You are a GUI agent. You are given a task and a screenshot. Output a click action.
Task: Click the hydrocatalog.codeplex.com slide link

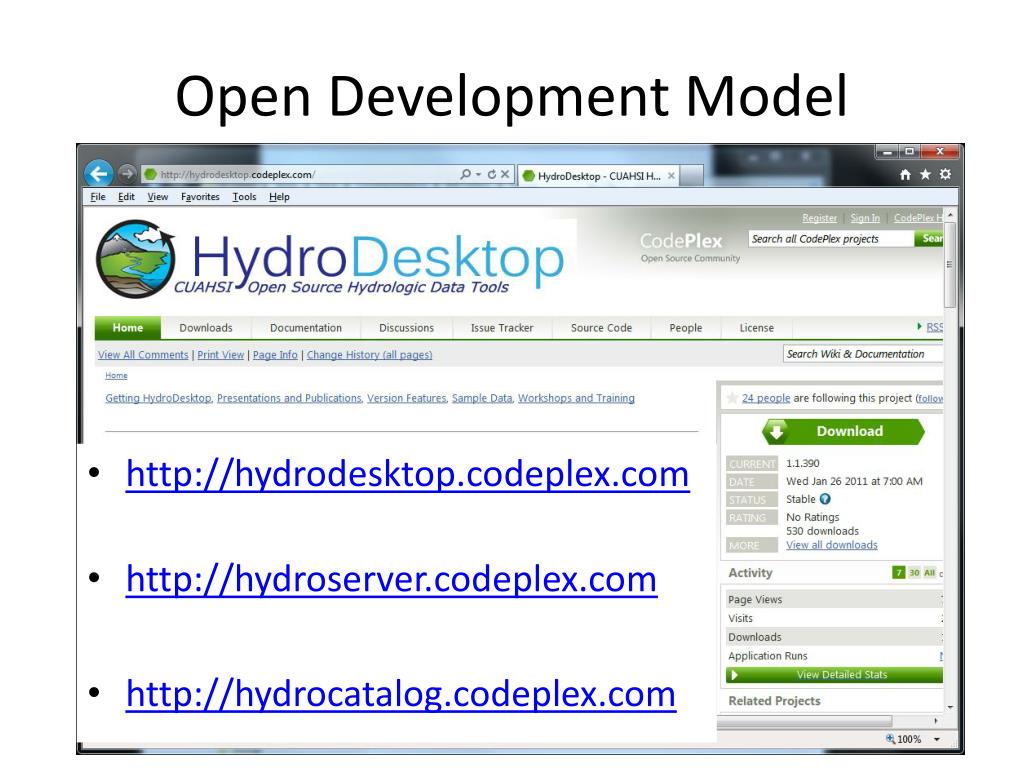pos(401,694)
